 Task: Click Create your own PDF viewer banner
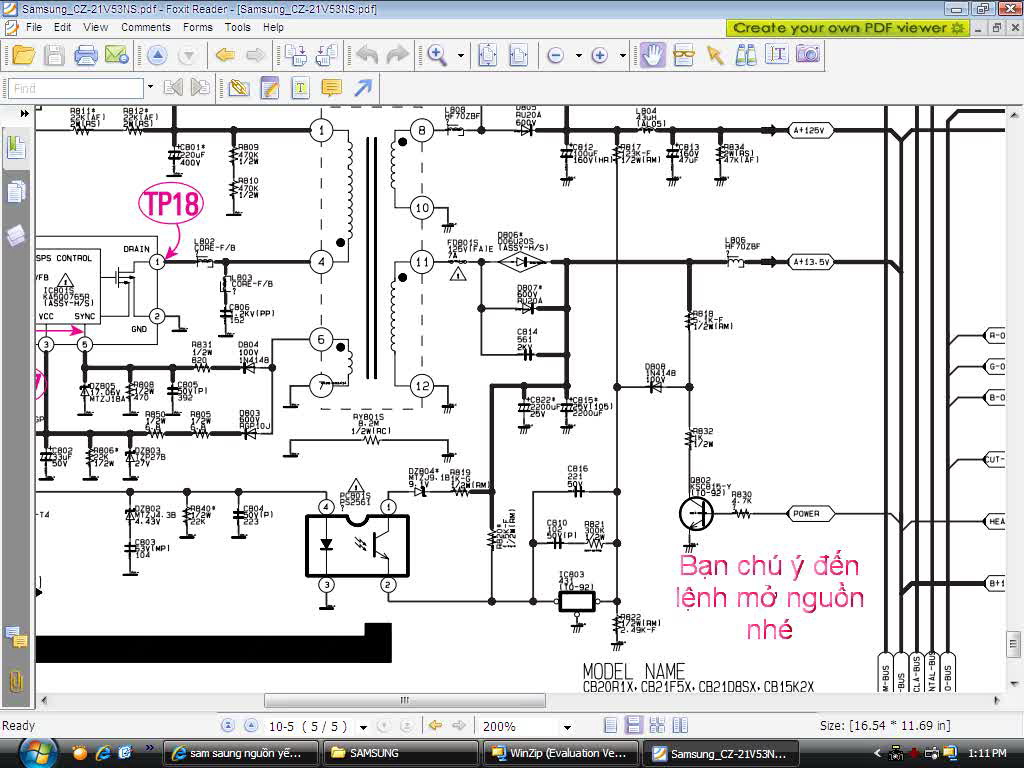pos(848,27)
